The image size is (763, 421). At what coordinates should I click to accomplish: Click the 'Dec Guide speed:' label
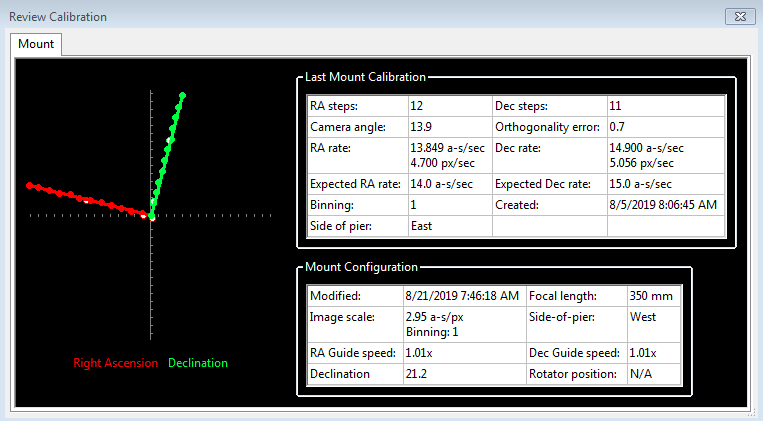pyautogui.click(x=575, y=353)
